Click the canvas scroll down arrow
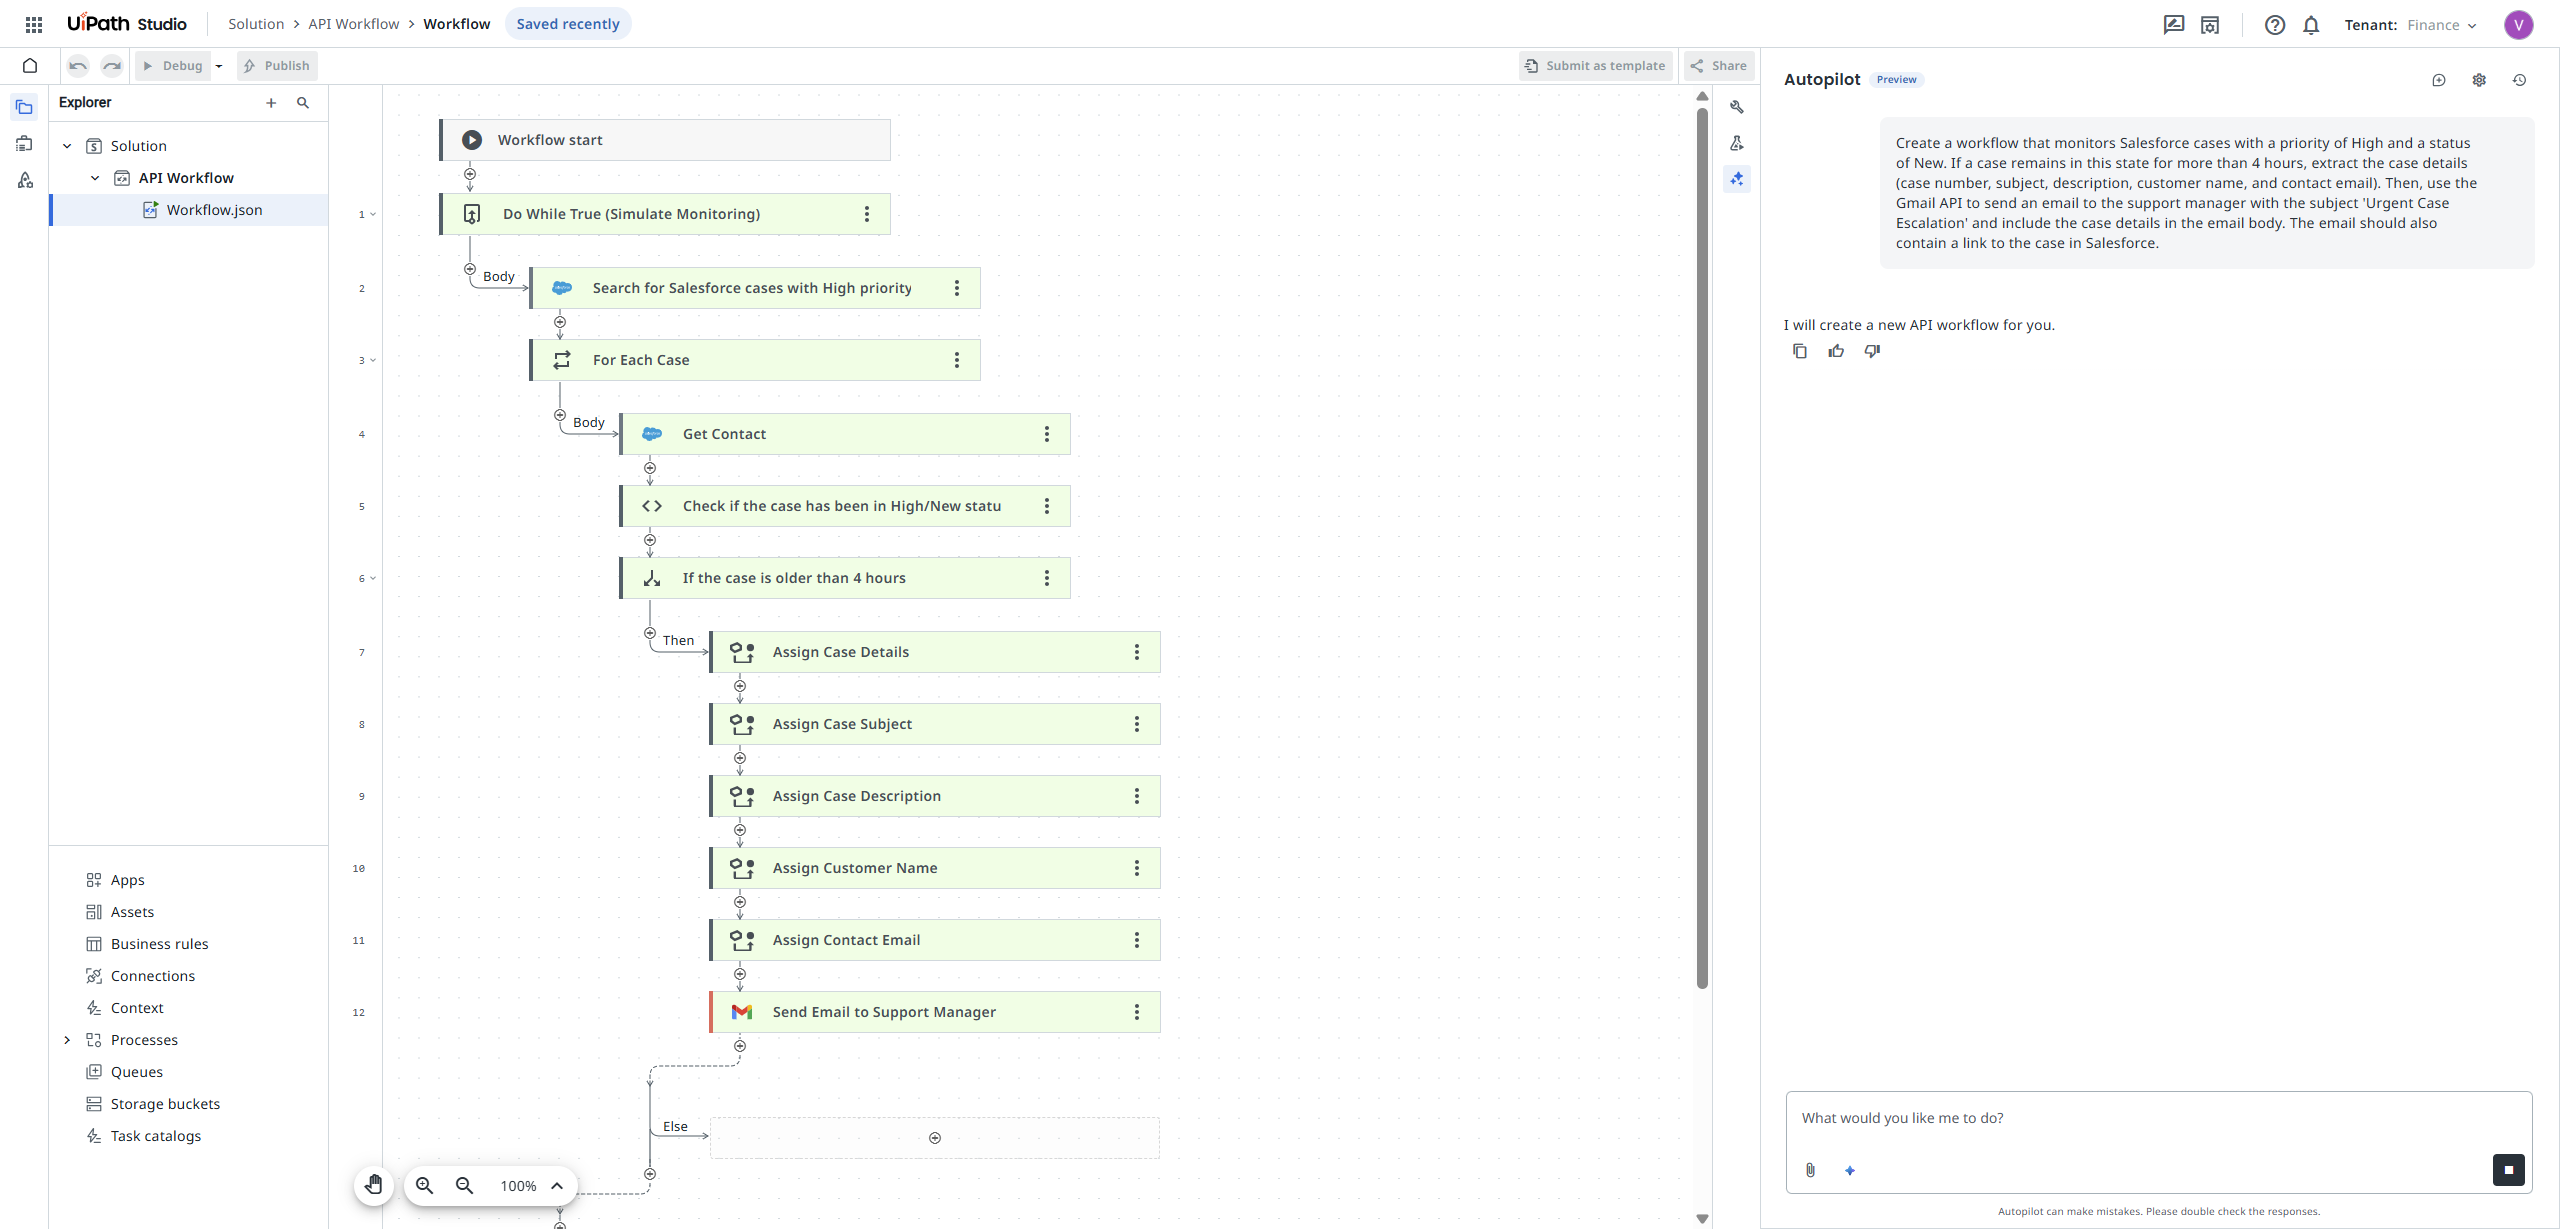The height and width of the screenshot is (1229, 2560). tap(1702, 1218)
